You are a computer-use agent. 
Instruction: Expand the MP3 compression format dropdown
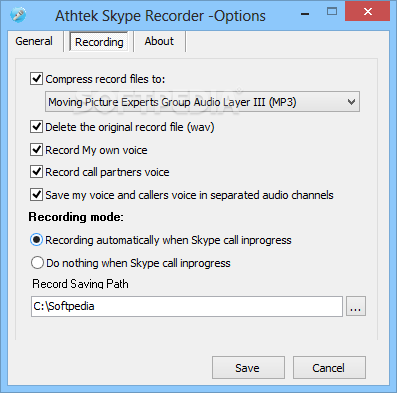pyautogui.click(x=202, y=102)
